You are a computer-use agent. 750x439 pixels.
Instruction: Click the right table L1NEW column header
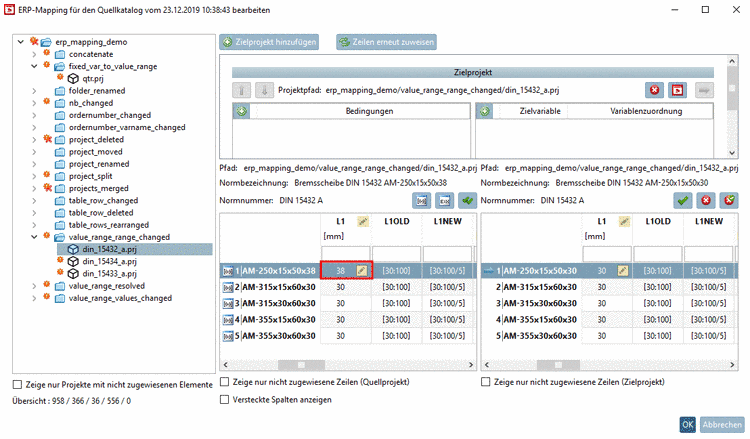tap(708, 221)
